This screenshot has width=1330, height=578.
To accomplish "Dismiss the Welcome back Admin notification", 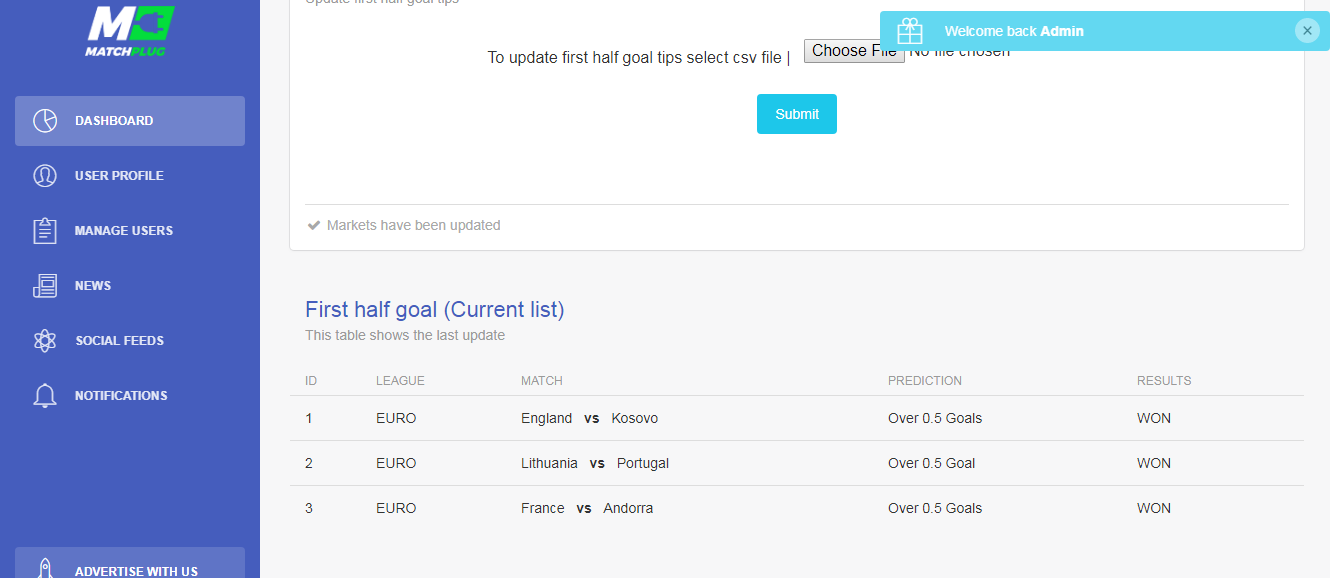I will pyautogui.click(x=1307, y=31).
